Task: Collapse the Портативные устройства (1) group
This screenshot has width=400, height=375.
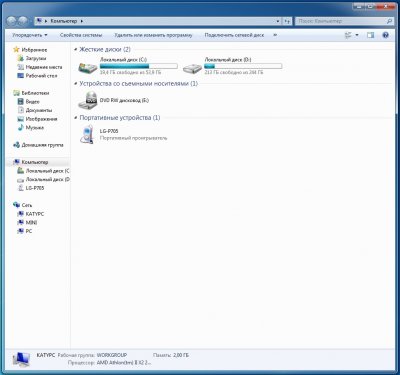Action: coord(76,118)
